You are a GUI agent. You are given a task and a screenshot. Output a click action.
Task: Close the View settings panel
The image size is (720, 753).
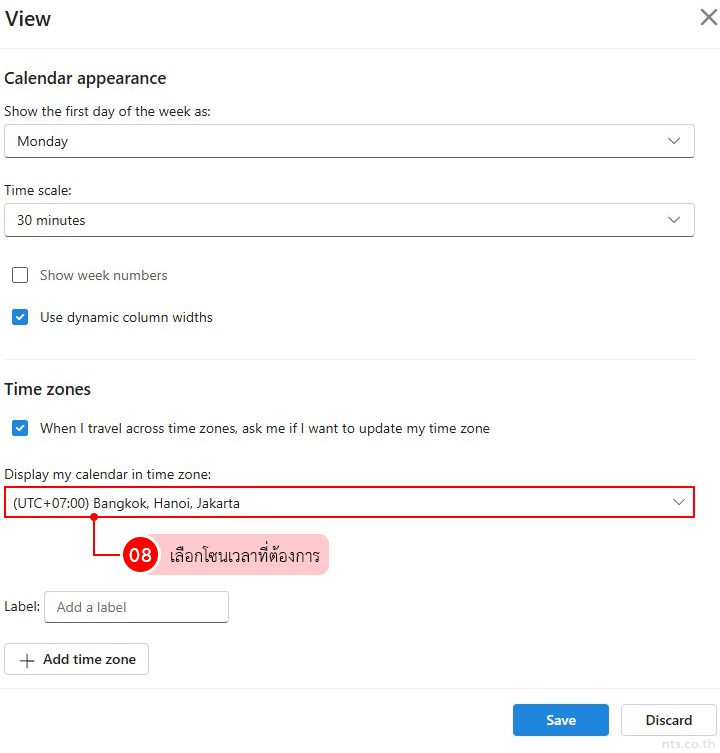707,18
